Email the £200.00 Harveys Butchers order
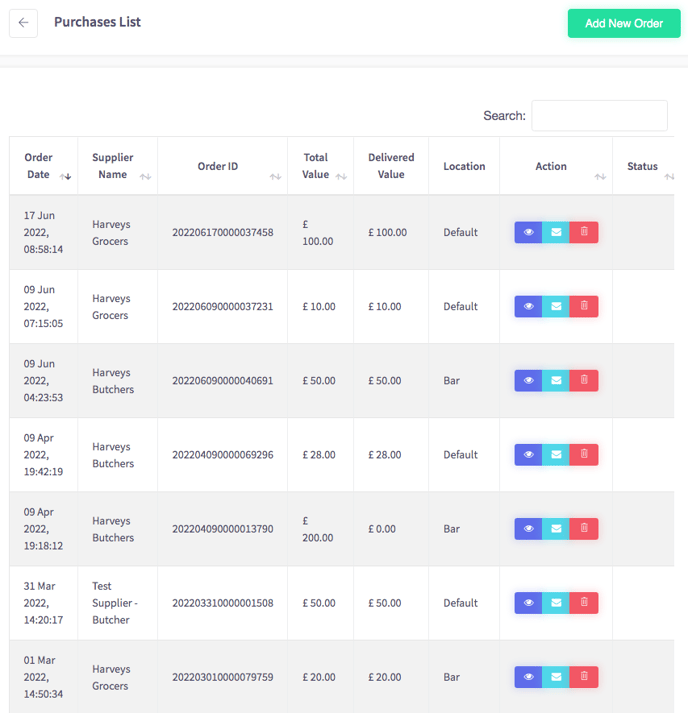 [556, 529]
